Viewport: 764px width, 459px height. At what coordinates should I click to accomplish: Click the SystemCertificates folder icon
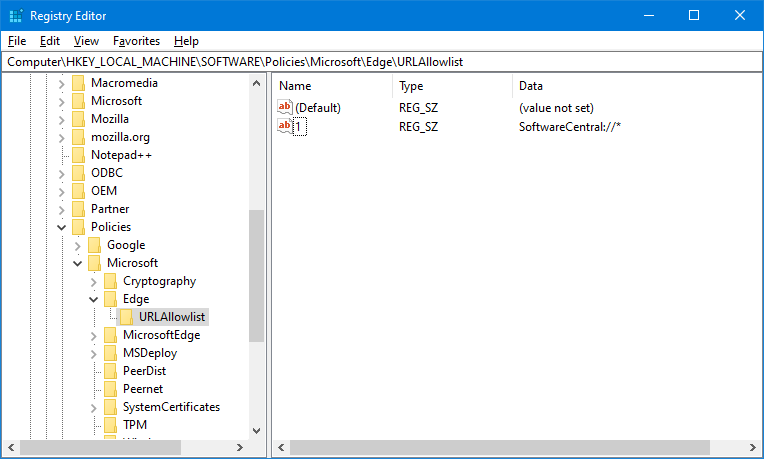[111, 407]
